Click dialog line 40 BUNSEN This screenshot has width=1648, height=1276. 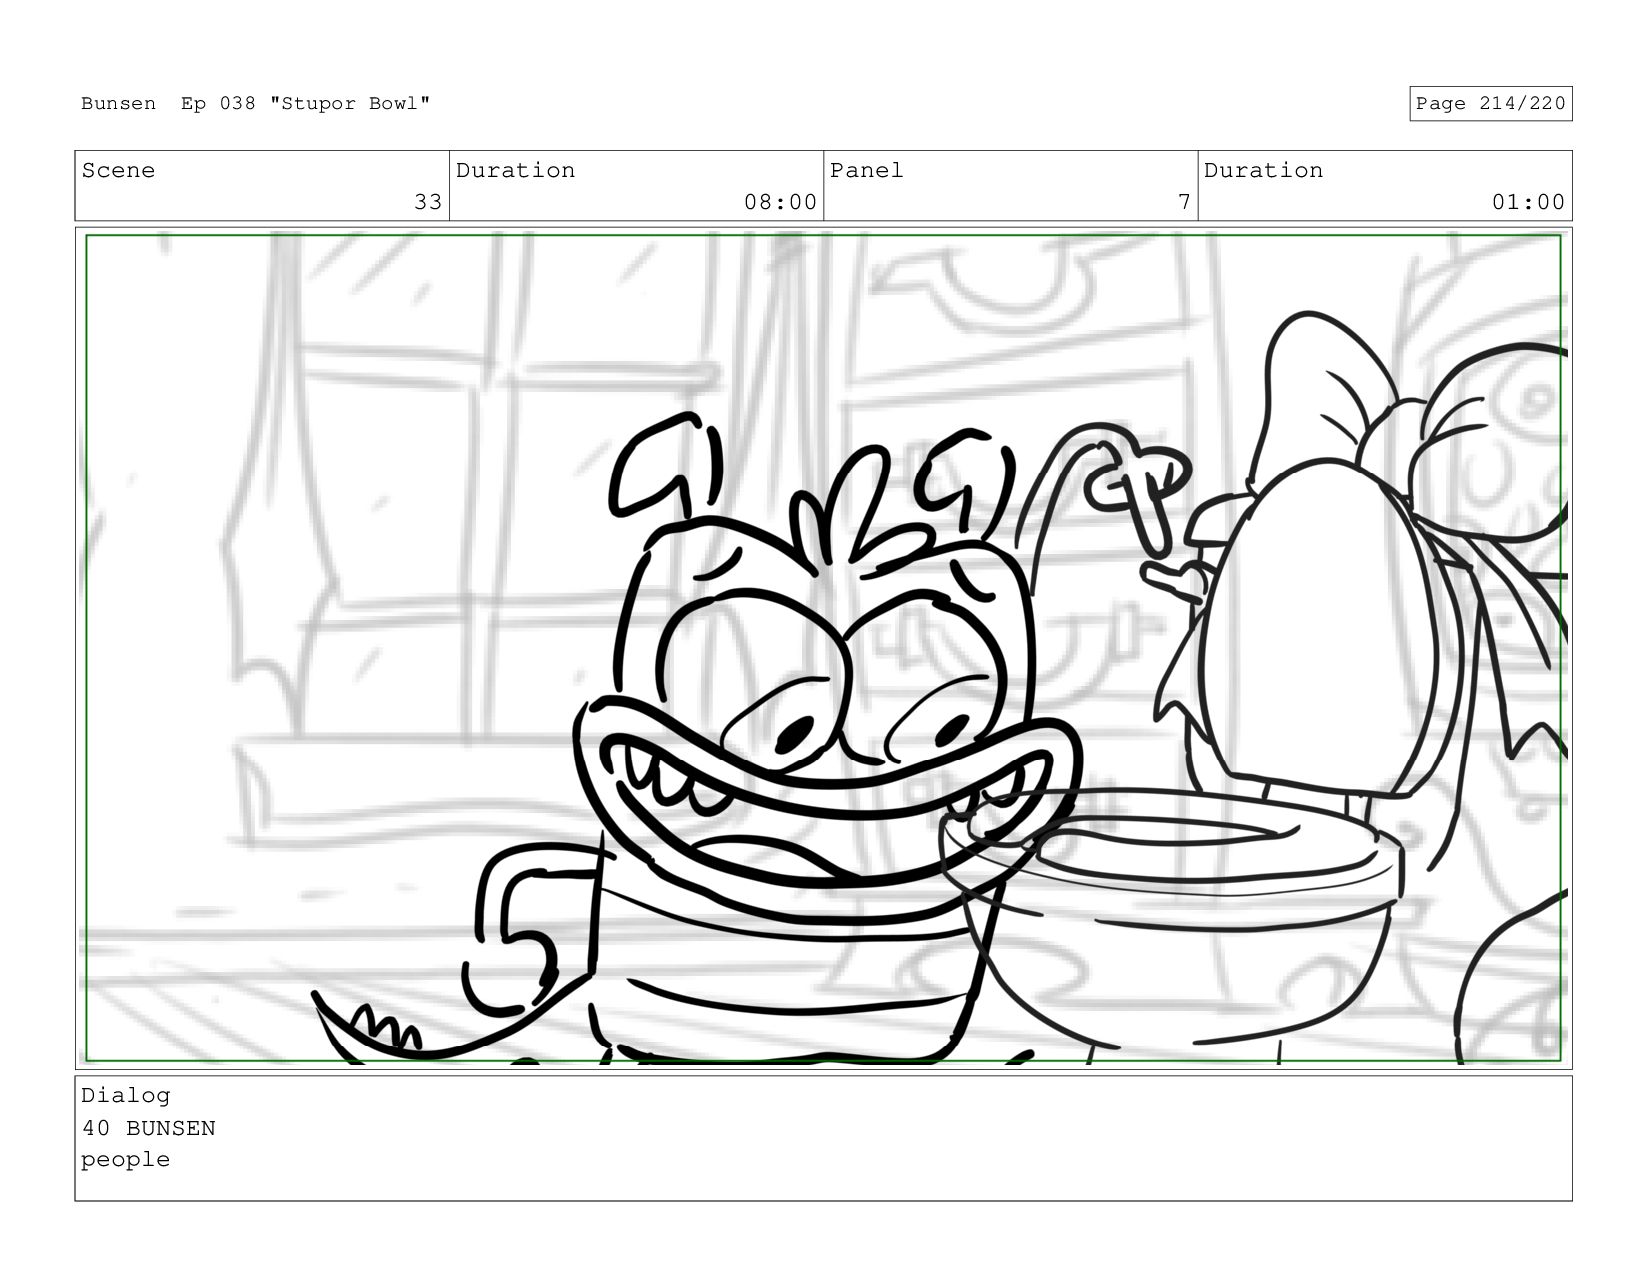[x=148, y=1128]
